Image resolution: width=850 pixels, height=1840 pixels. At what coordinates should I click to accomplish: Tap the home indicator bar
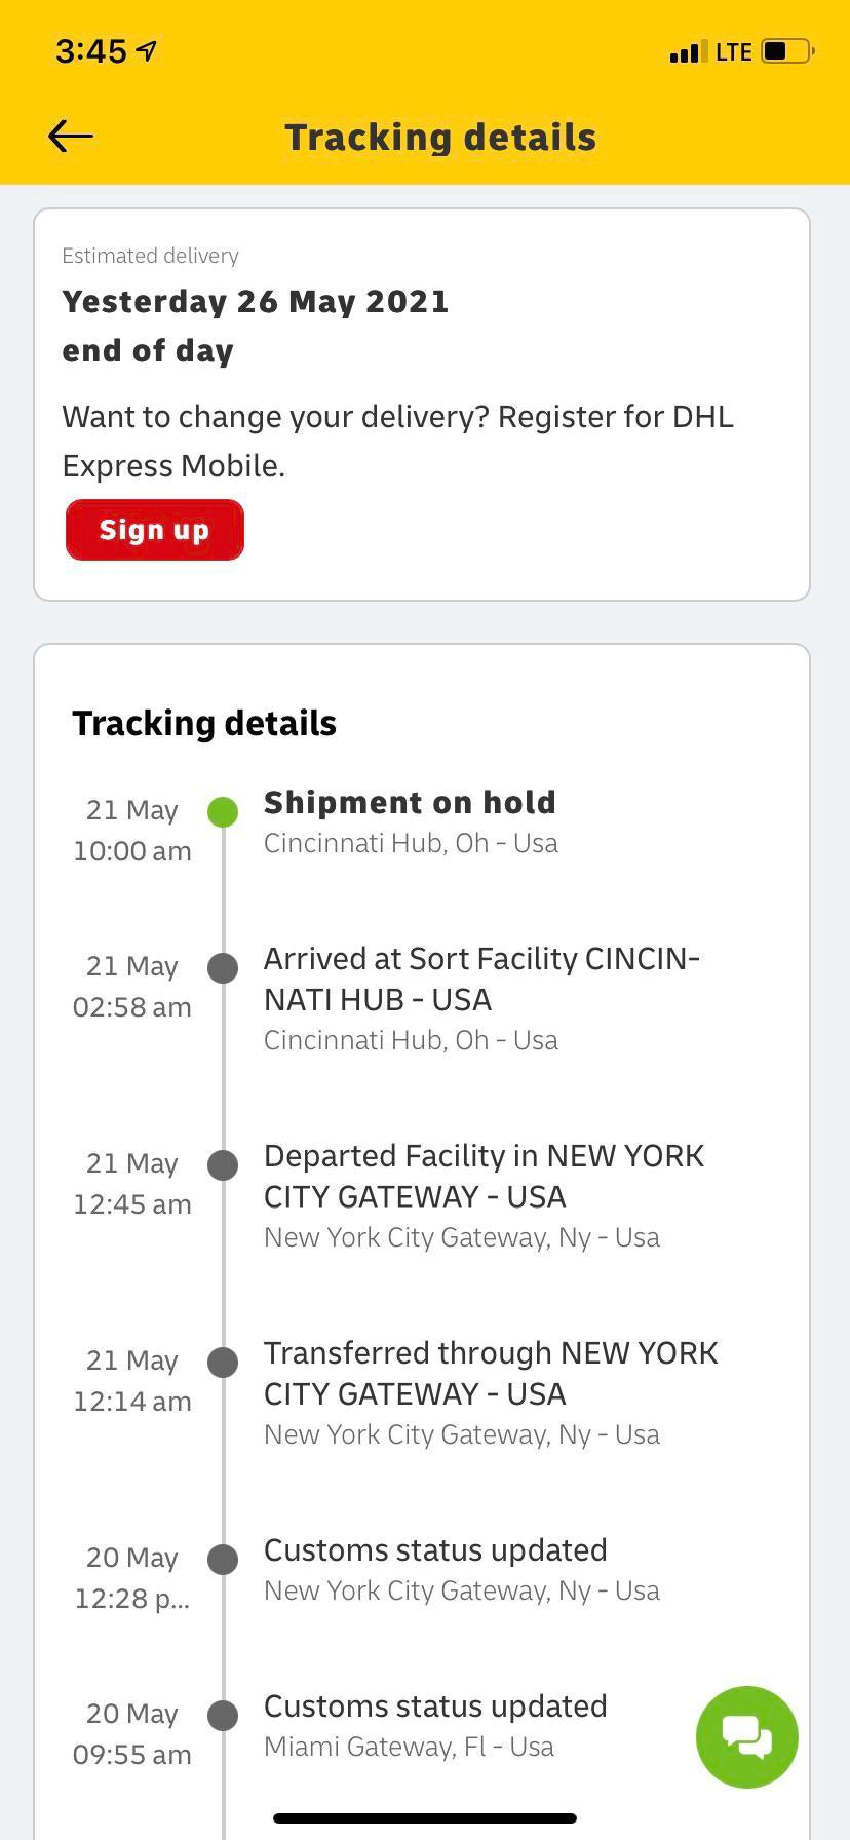[x=425, y=1818]
